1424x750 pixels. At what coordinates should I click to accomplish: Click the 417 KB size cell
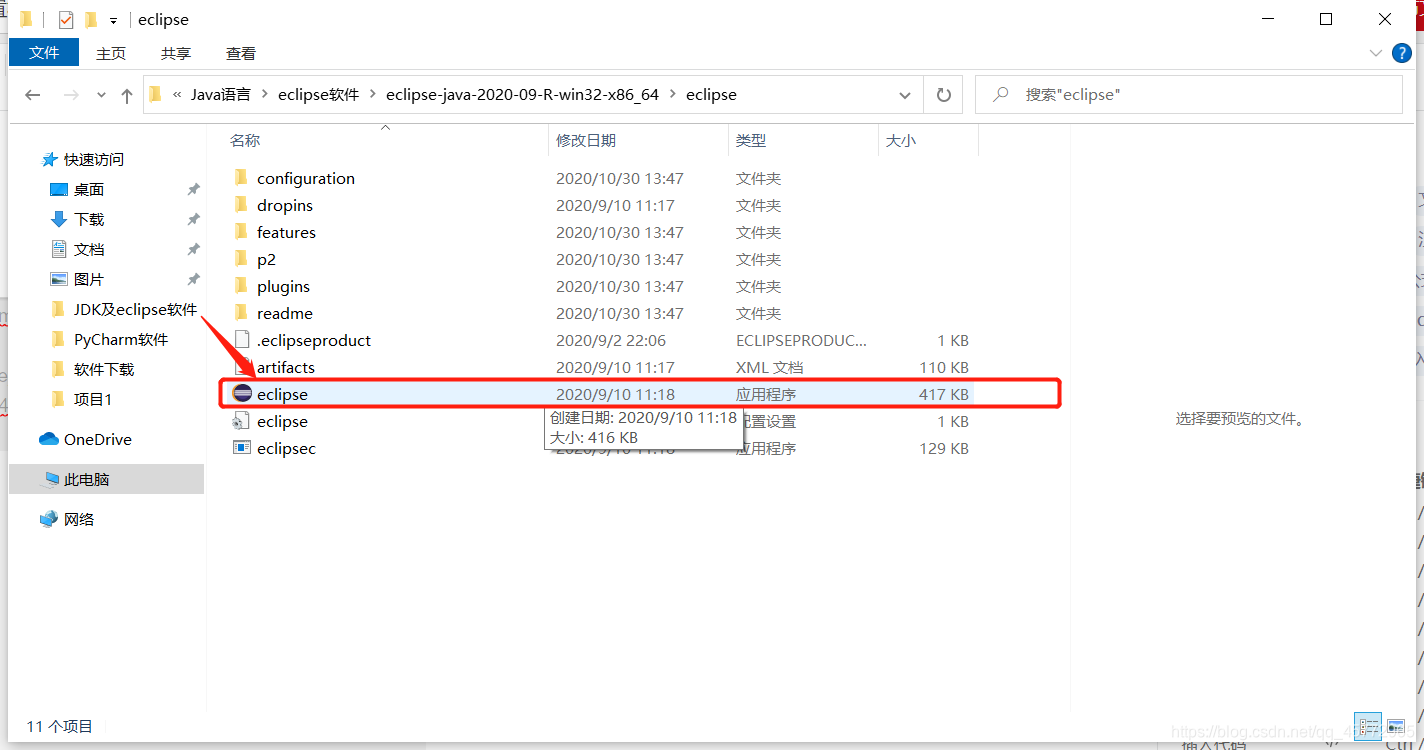click(943, 394)
